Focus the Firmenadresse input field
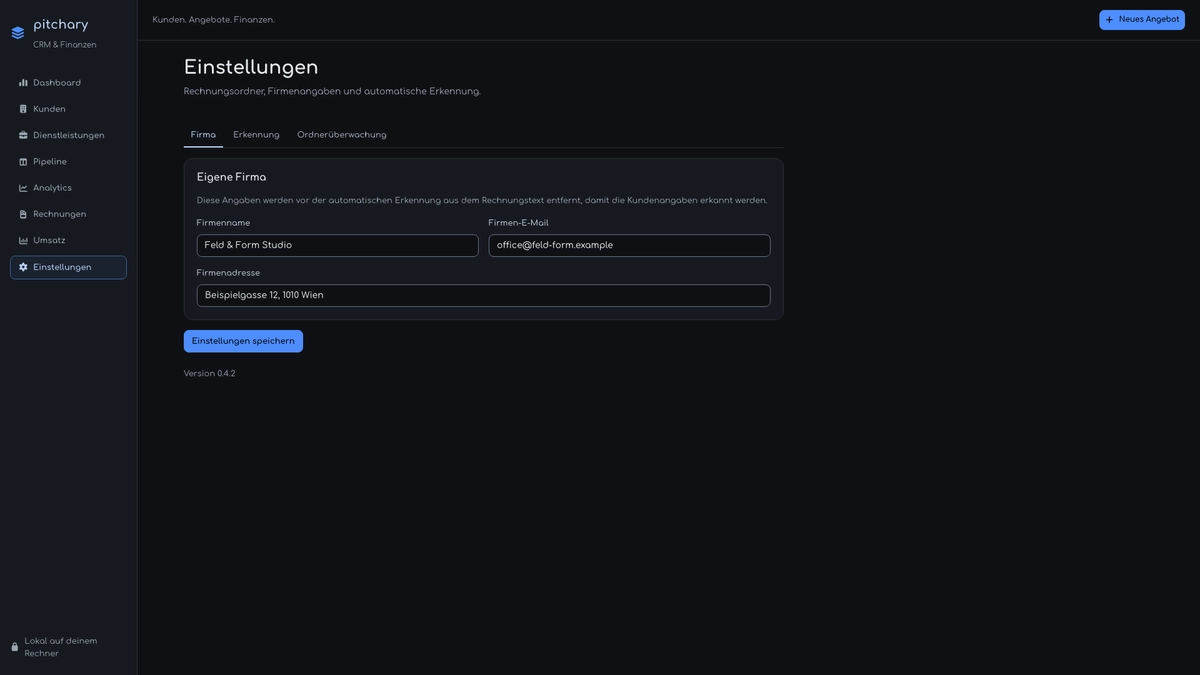 tap(484, 295)
